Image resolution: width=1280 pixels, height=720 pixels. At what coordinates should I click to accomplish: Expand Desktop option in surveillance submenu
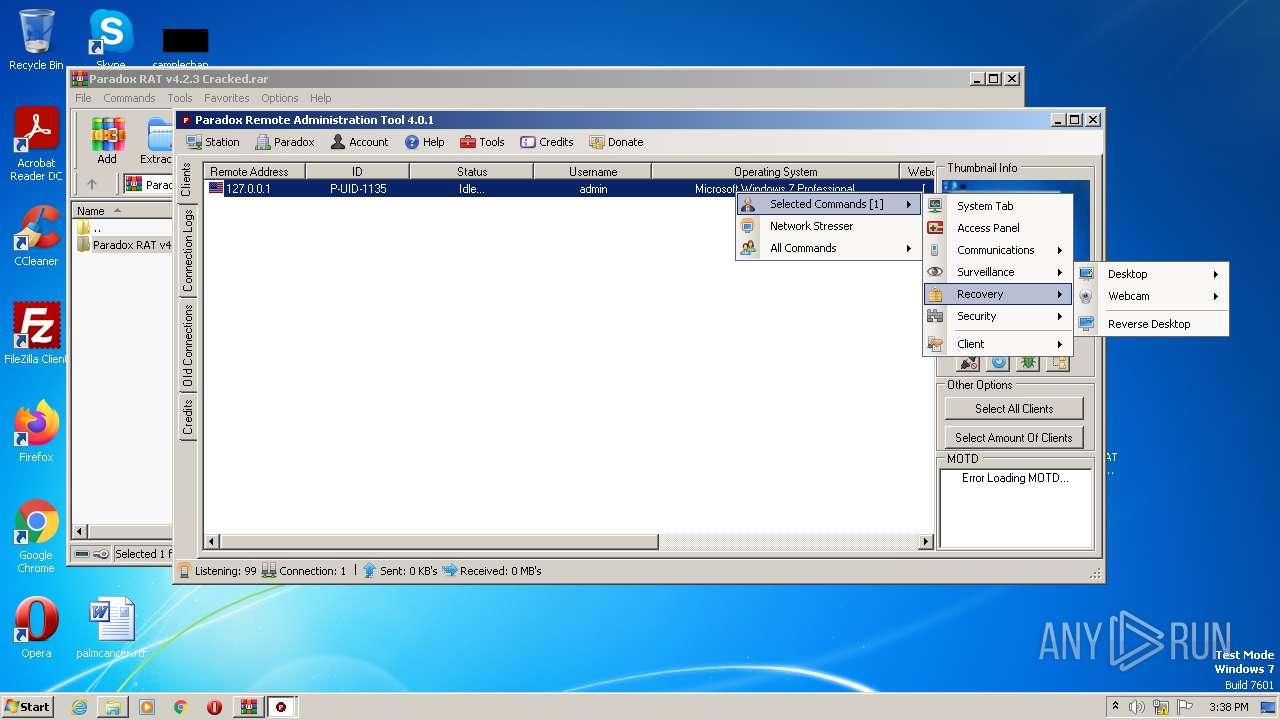1151,274
